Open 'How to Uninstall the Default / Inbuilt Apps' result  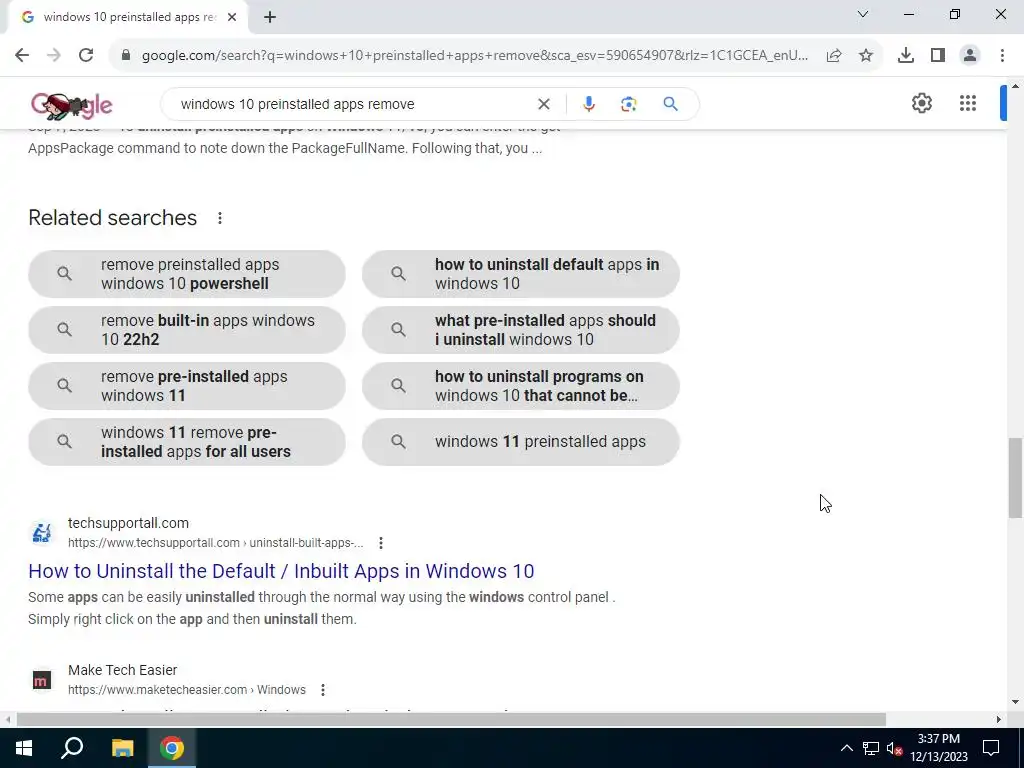pos(281,571)
